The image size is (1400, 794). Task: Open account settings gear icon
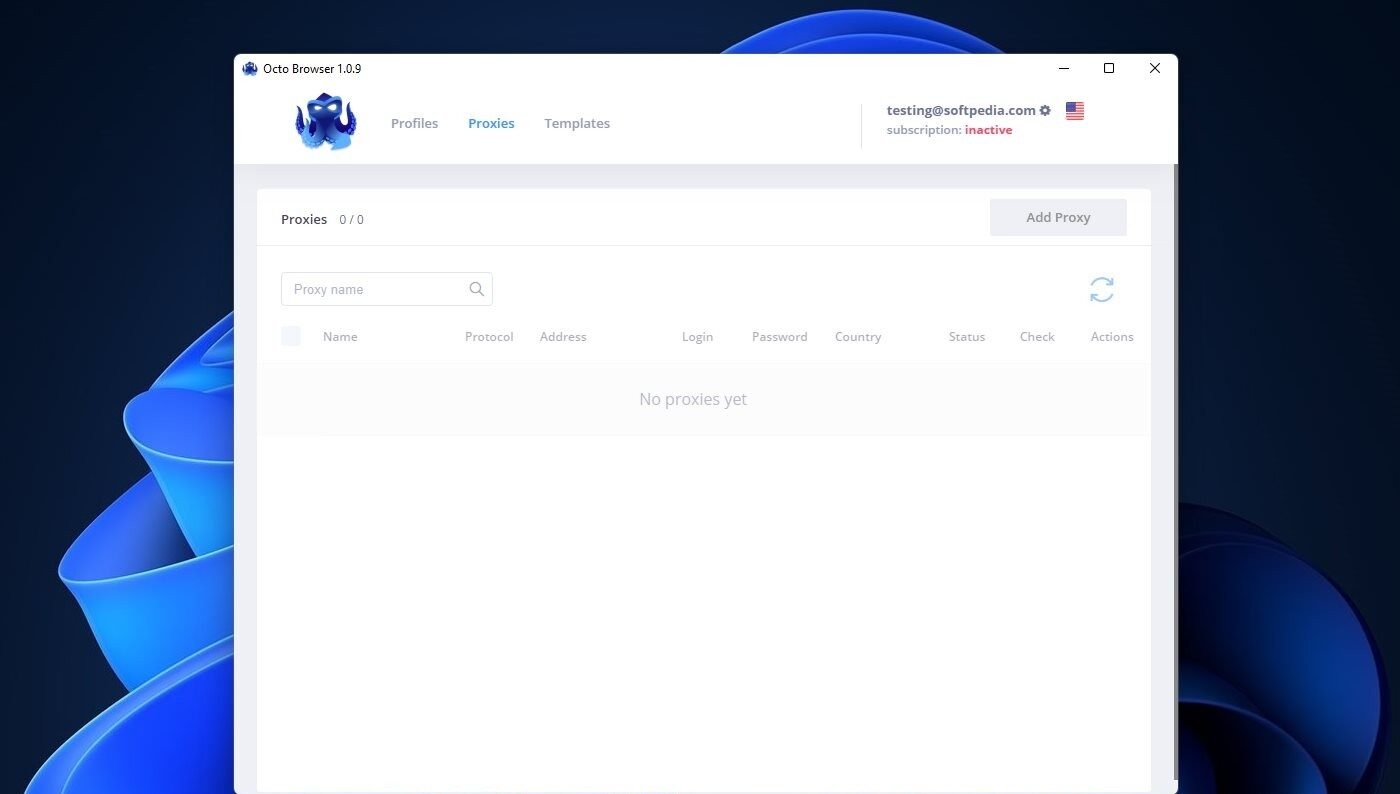1045,111
